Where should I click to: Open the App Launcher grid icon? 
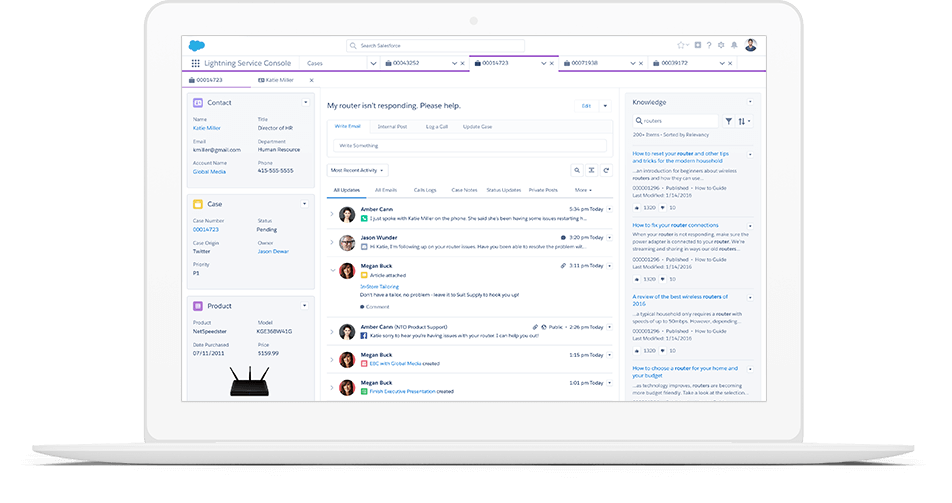196,63
